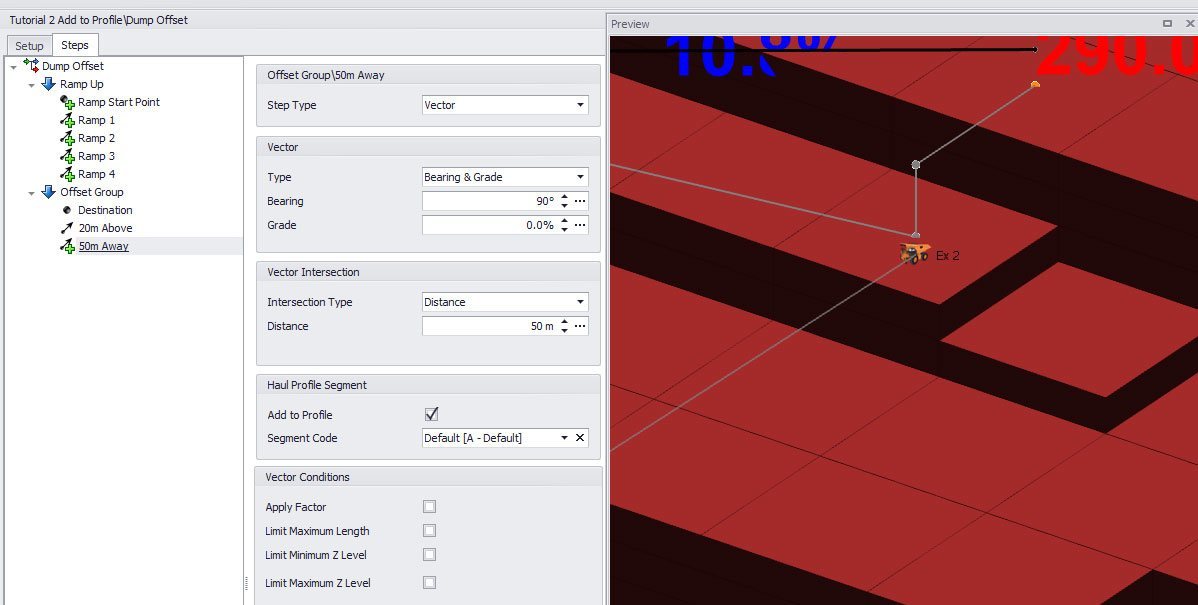The image size is (1198, 605).
Task: Click the Offset Group blue arrow icon
Action: 49,192
